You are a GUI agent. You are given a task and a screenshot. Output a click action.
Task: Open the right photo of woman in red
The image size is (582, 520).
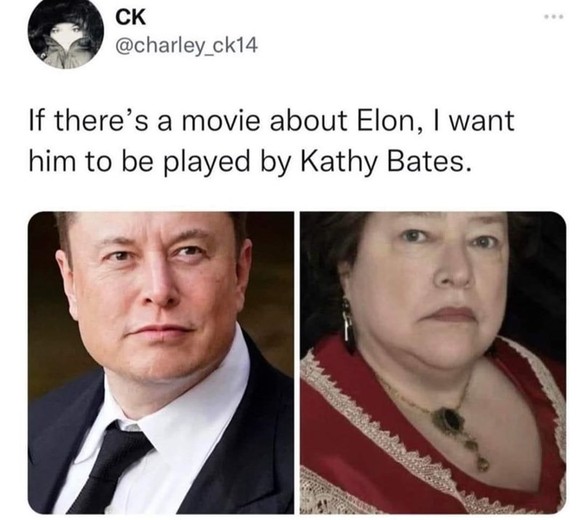[x=433, y=363]
